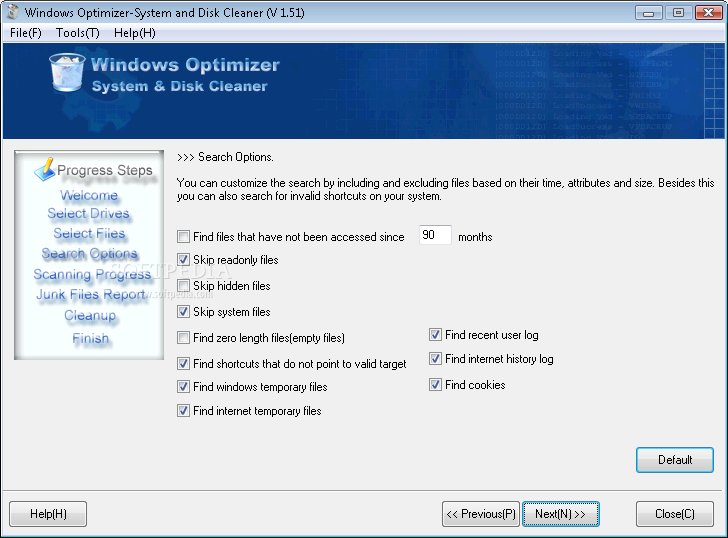Select the Junk Files Report step
This screenshot has height=538, width=728.
tap(91, 295)
